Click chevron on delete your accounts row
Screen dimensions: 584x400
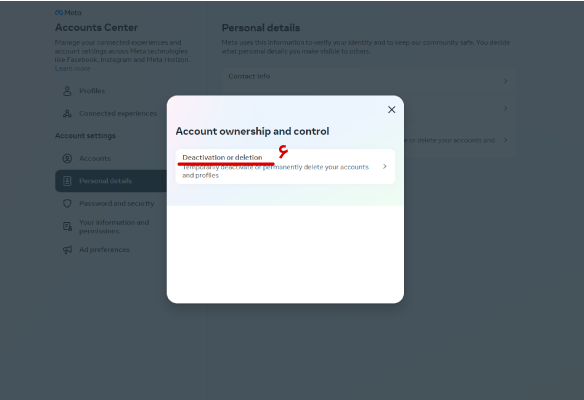(x=505, y=140)
